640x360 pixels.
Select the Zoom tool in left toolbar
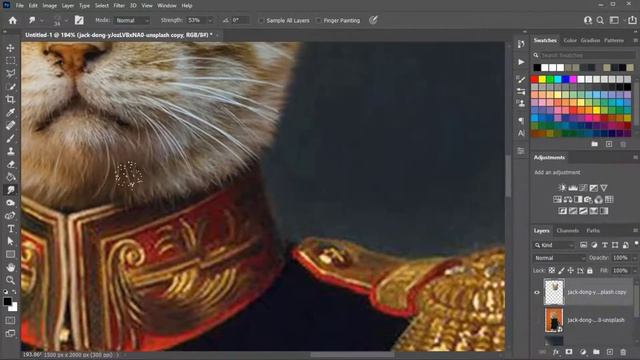(x=10, y=280)
